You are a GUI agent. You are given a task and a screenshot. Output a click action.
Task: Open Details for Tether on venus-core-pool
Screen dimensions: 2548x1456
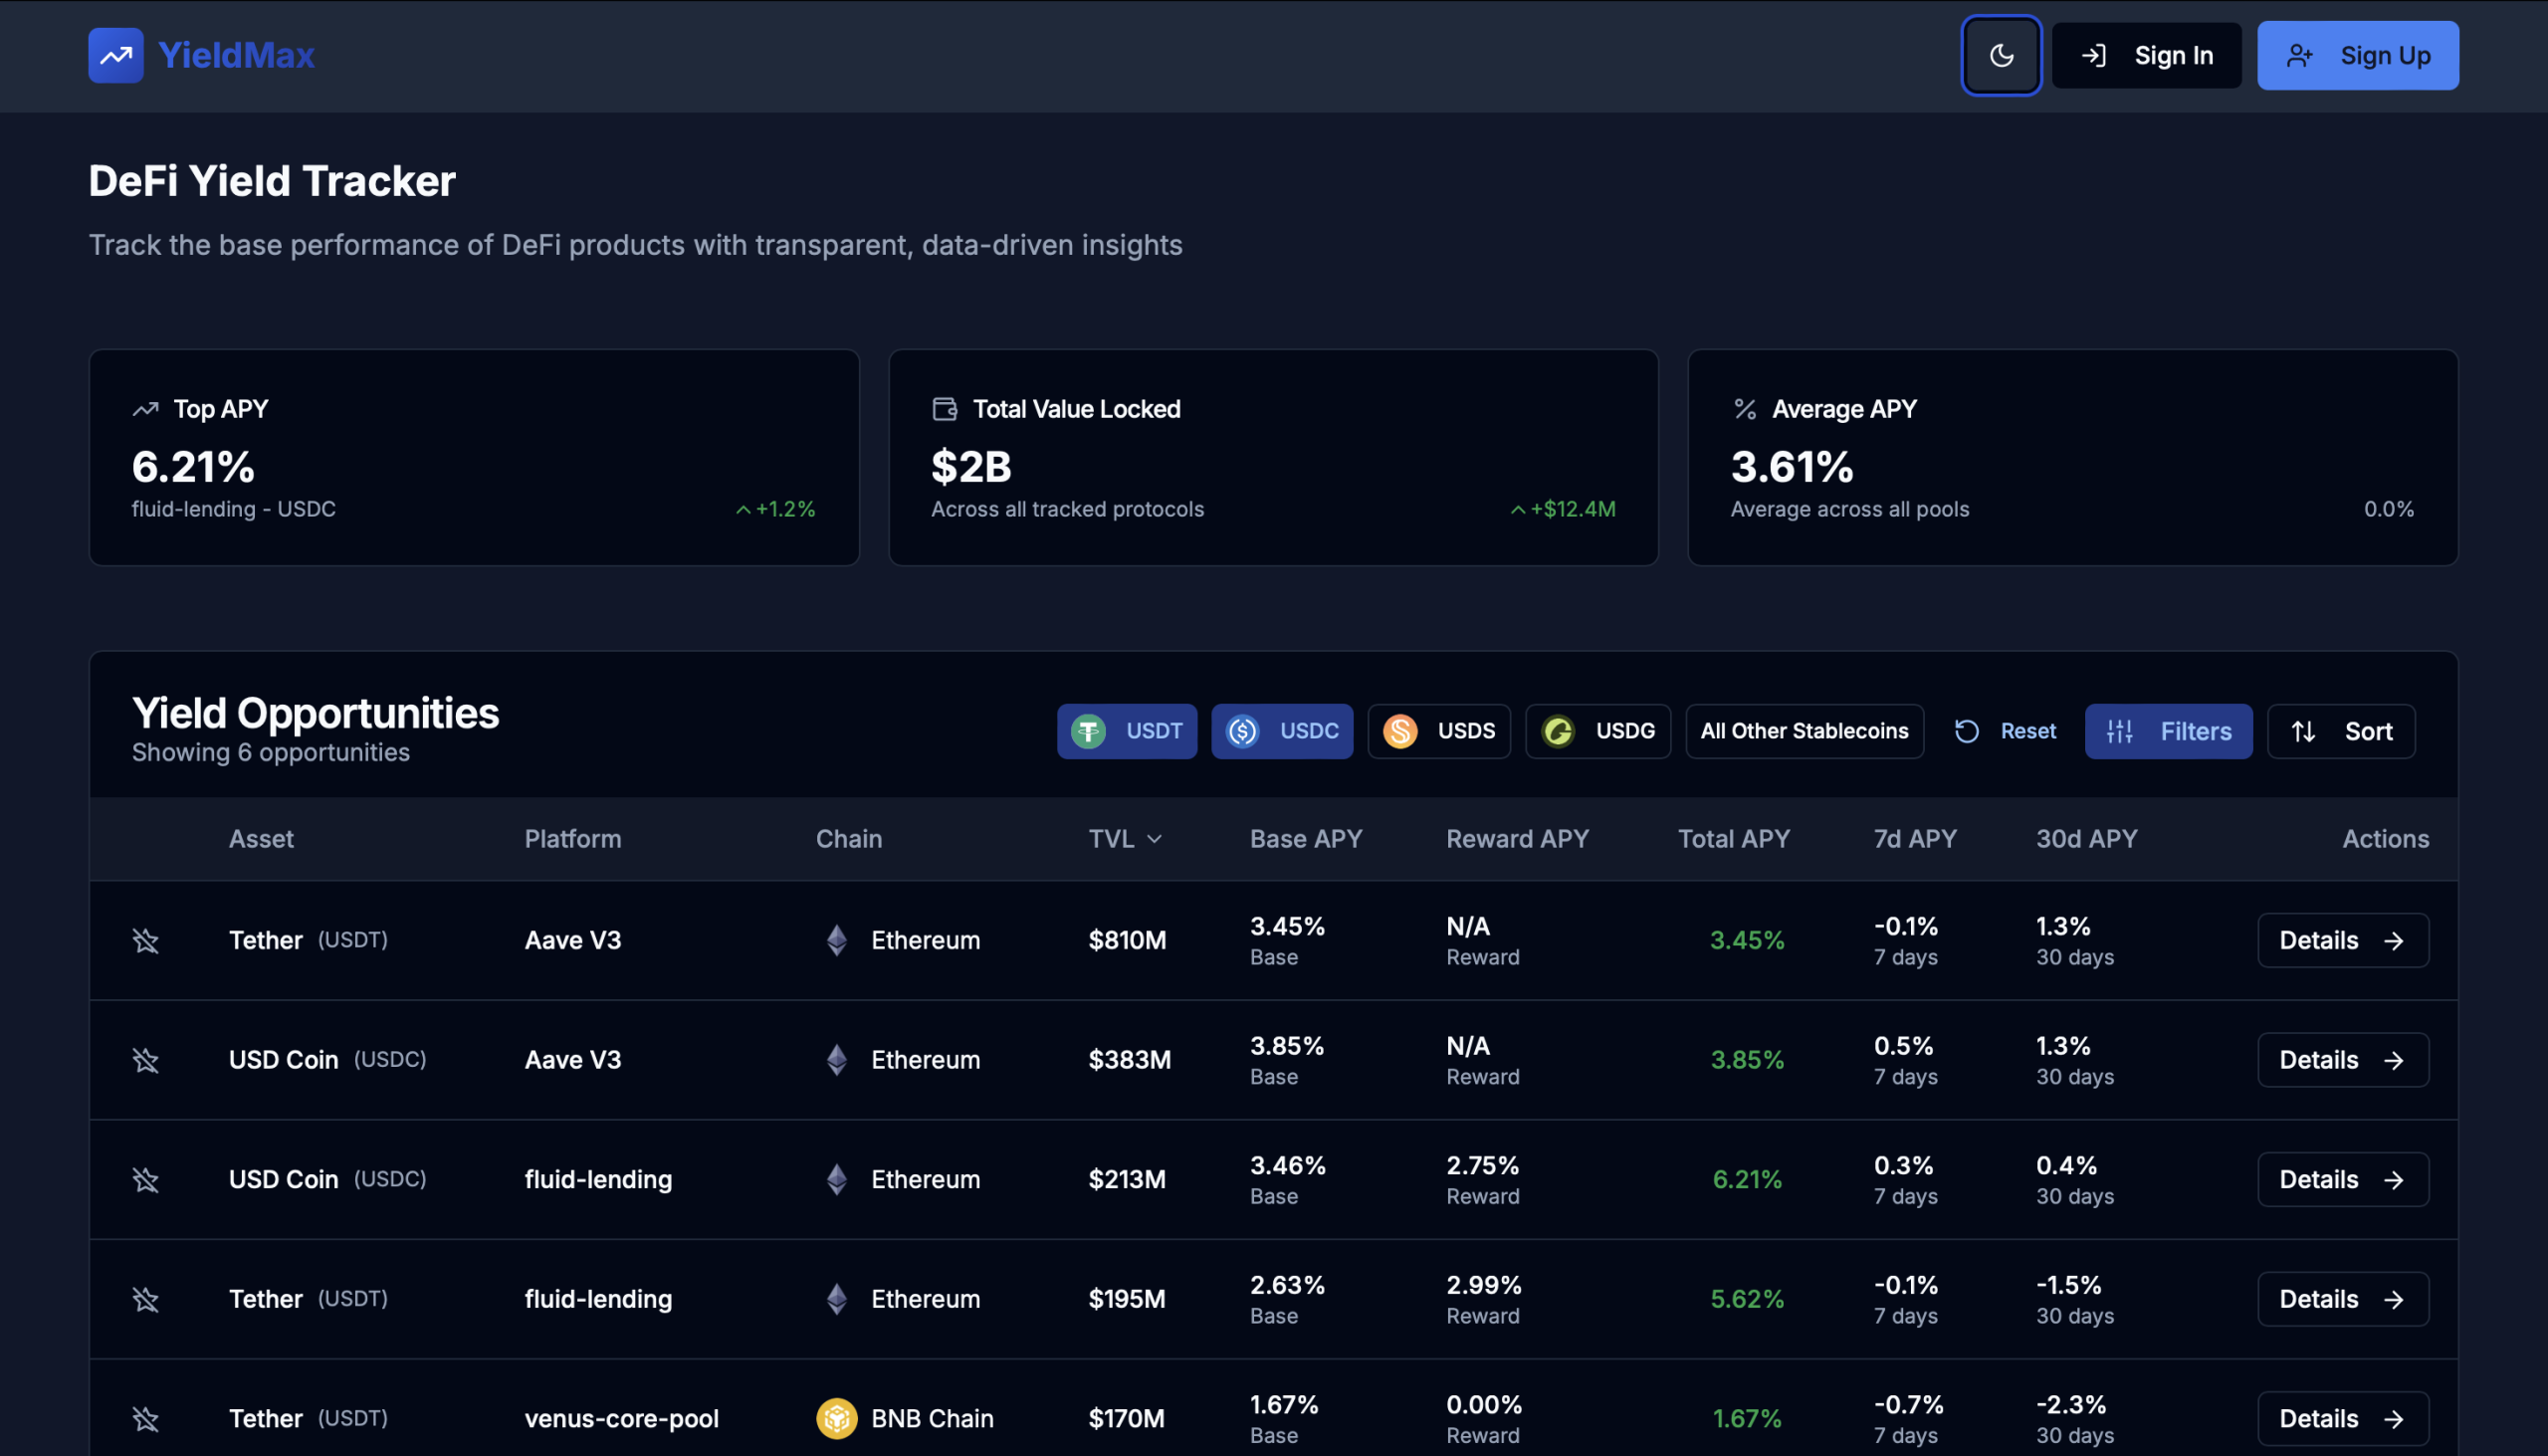(x=2342, y=1419)
